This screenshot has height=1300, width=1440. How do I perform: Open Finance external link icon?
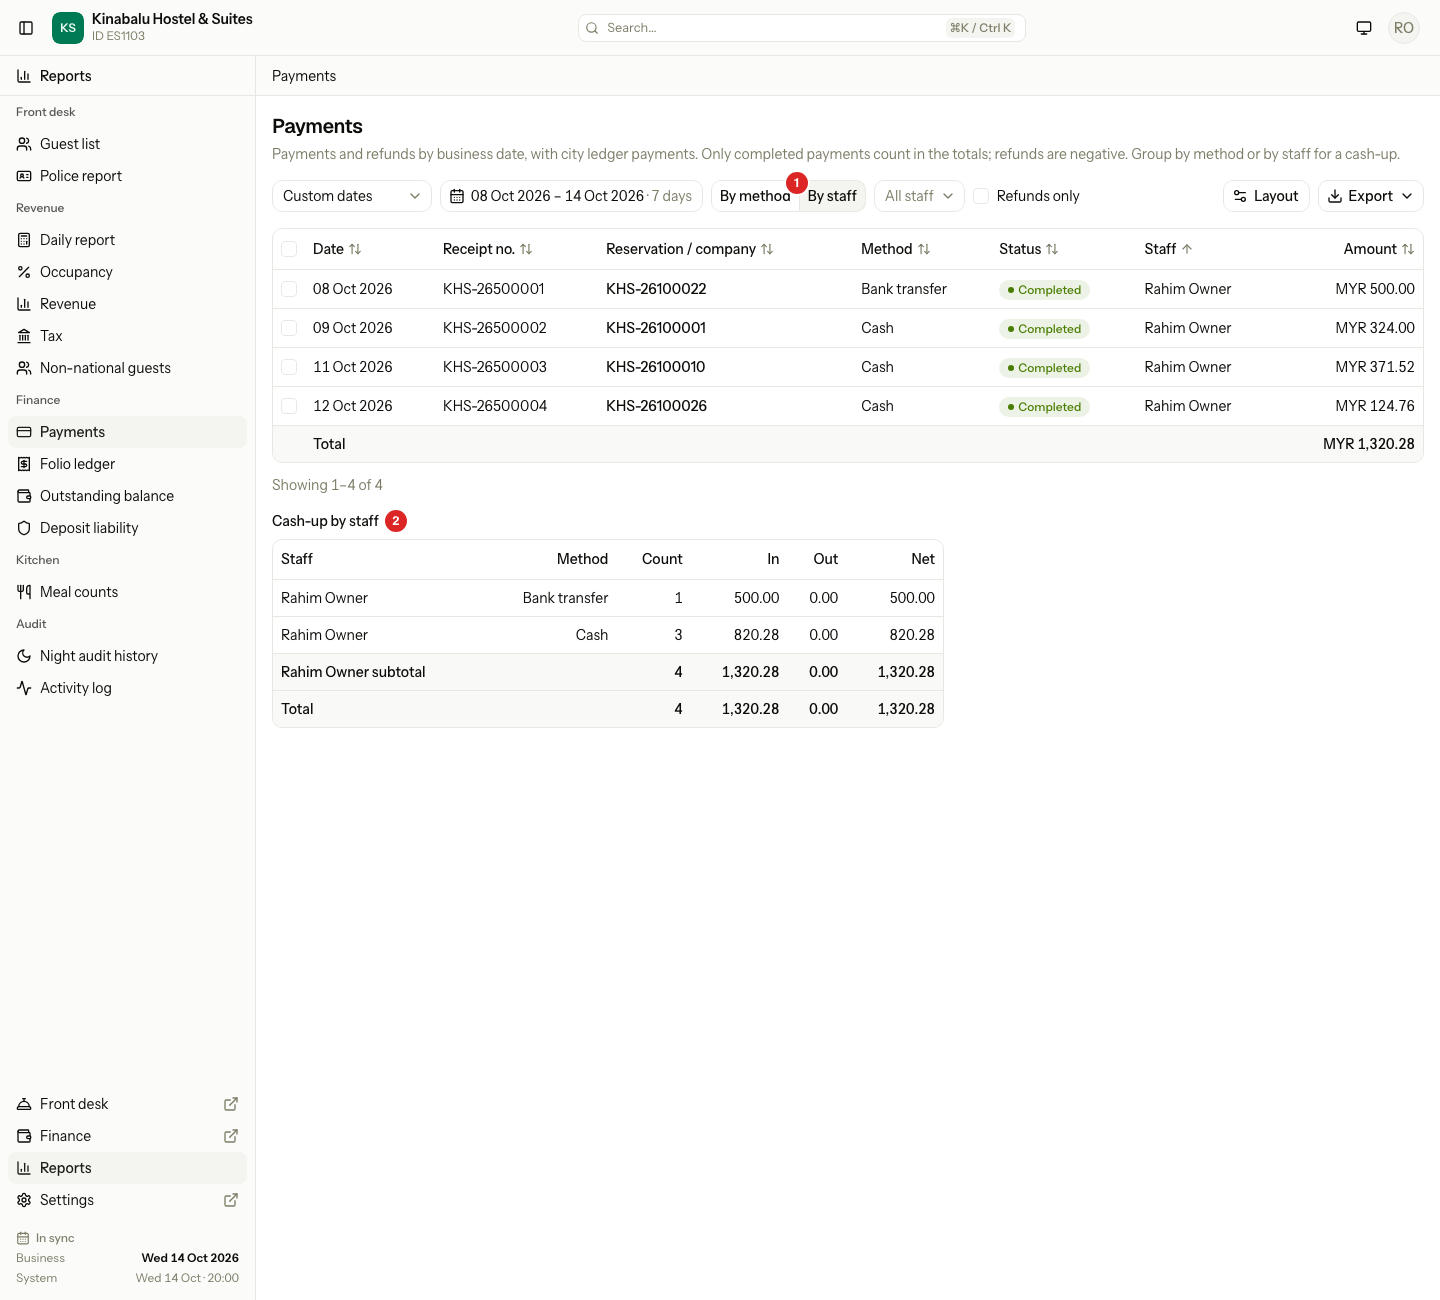(x=231, y=1136)
